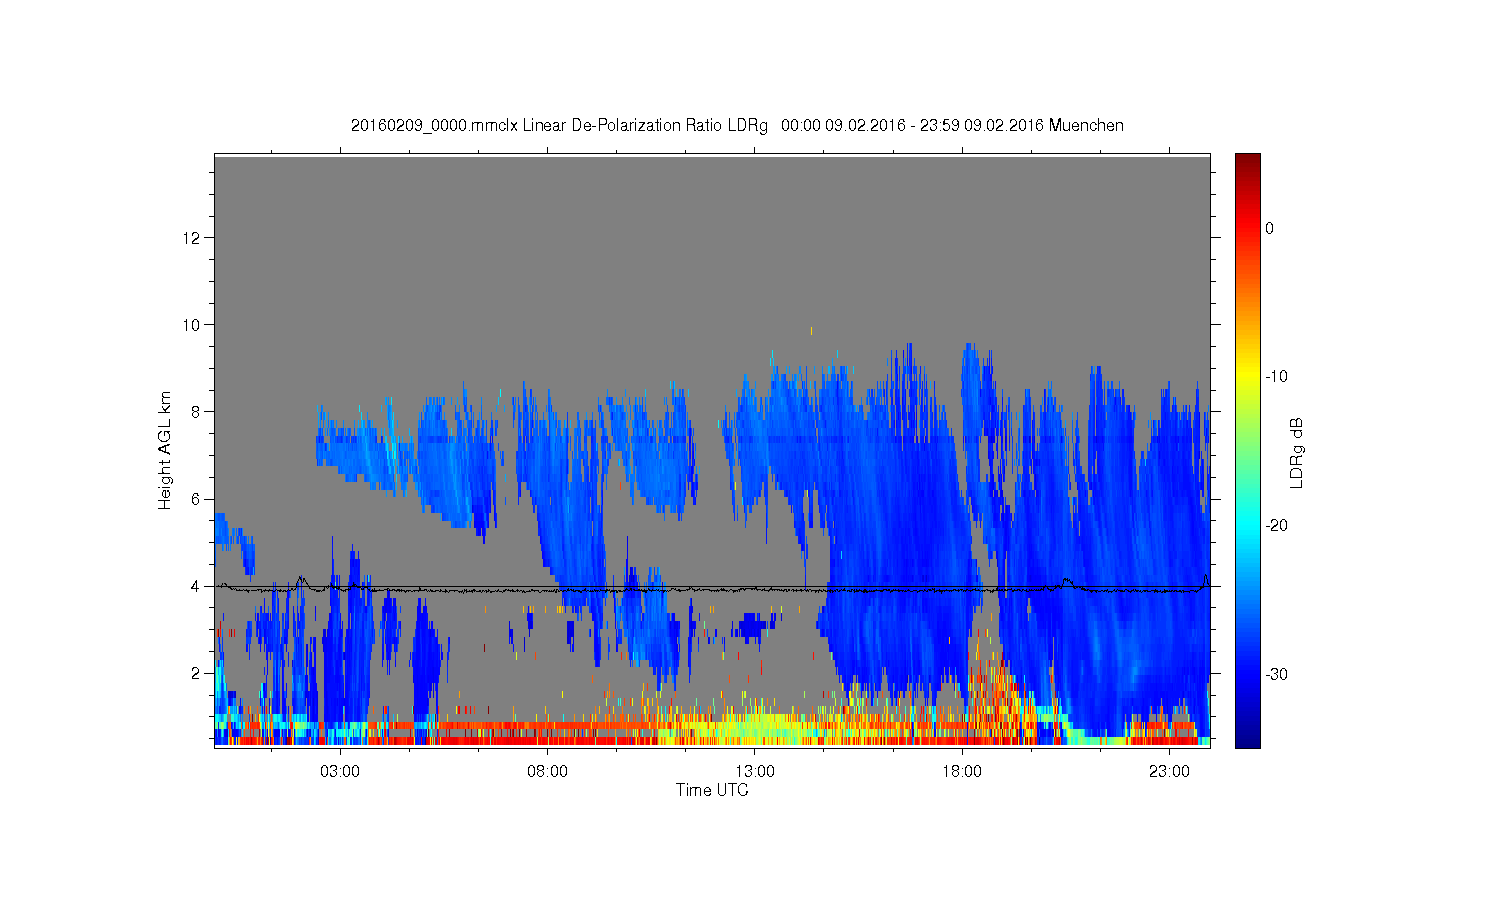Click the 'Time UTC' axis label
The width and height of the screenshot is (1500, 900).
pyautogui.click(x=712, y=790)
